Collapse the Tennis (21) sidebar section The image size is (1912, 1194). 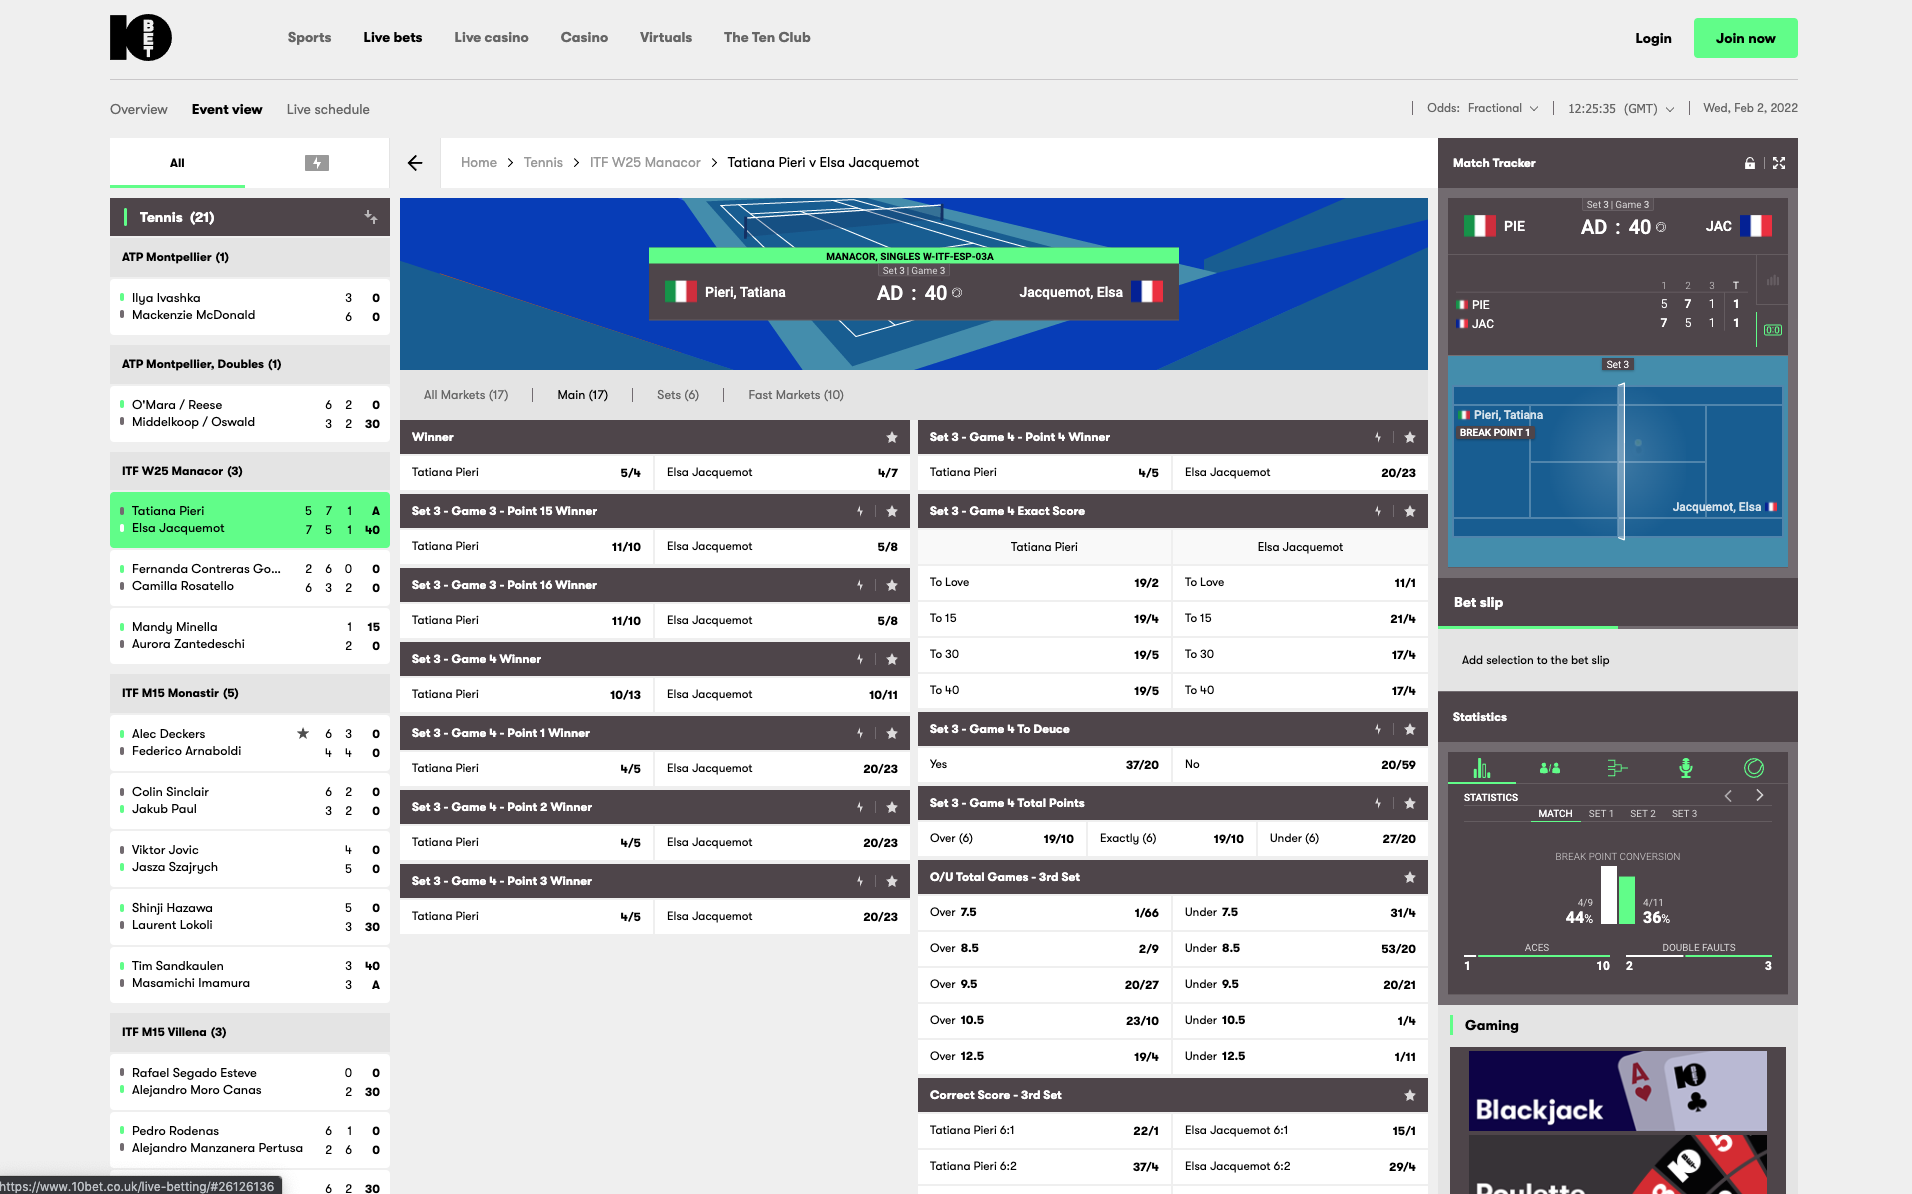coord(370,217)
